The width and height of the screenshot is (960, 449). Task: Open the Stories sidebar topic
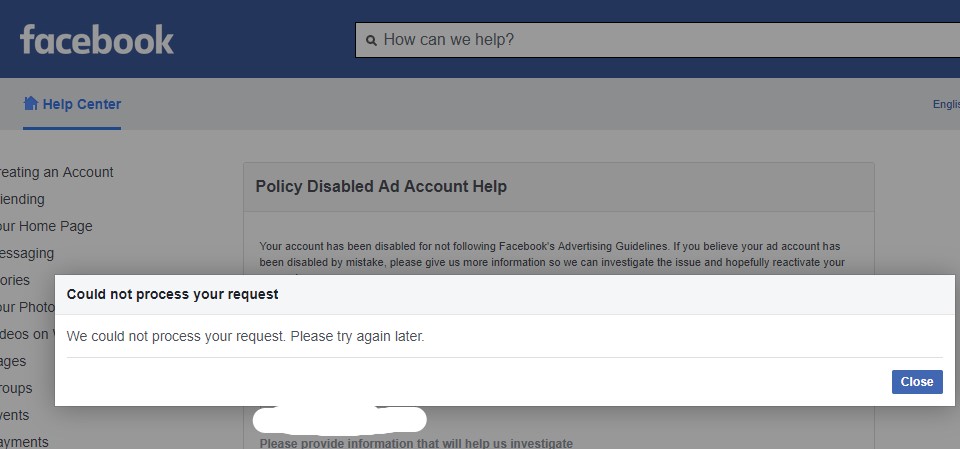(15, 280)
